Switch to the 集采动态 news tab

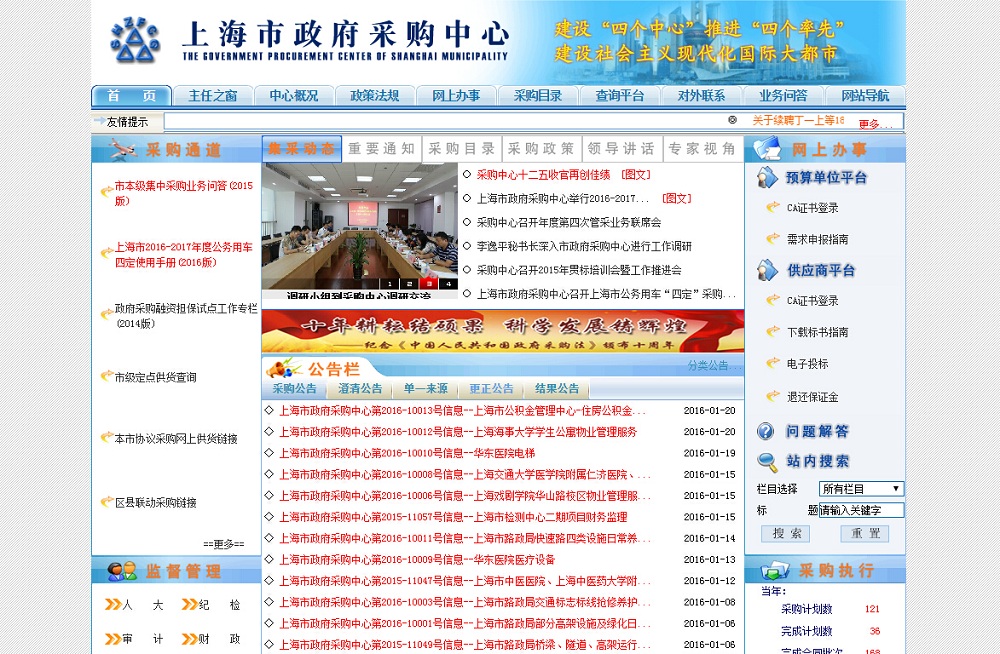[x=302, y=149]
